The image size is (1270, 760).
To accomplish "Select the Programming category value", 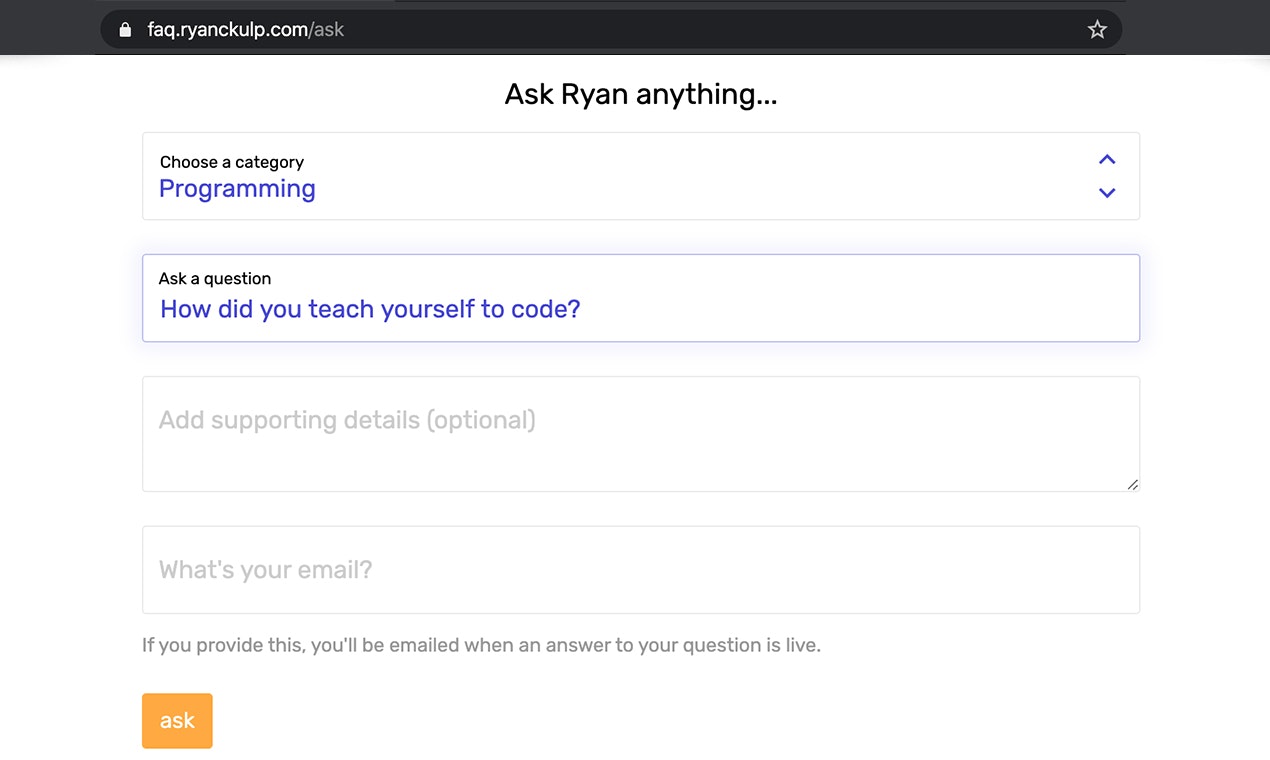I will (x=237, y=188).
